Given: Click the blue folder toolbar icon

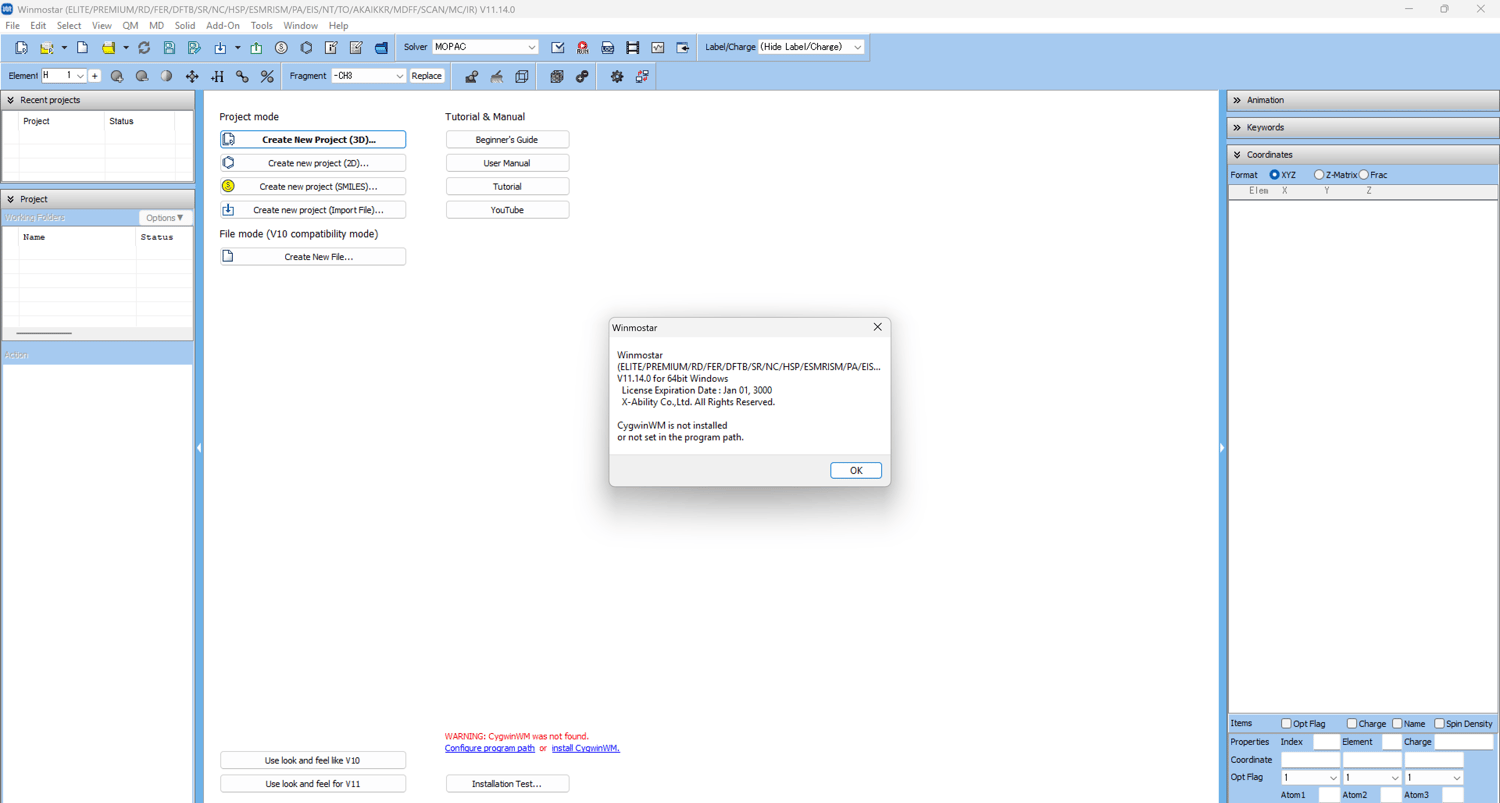Looking at the screenshot, I should (381, 48).
